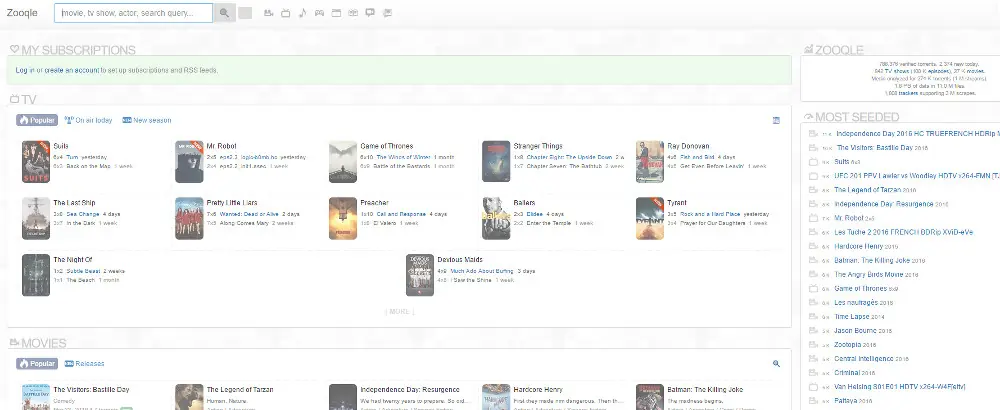
Task: Open the Mr. Robot poster thumbnail
Action: tap(189, 161)
